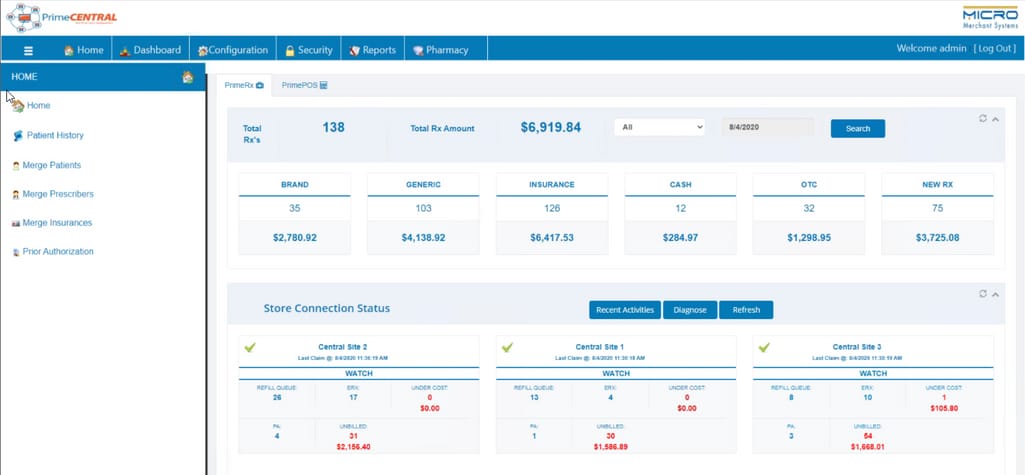This screenshot has height=475, width=1025.
Task: Collapse the Store Connection Status panel
Action: click(x=995, y=295)
